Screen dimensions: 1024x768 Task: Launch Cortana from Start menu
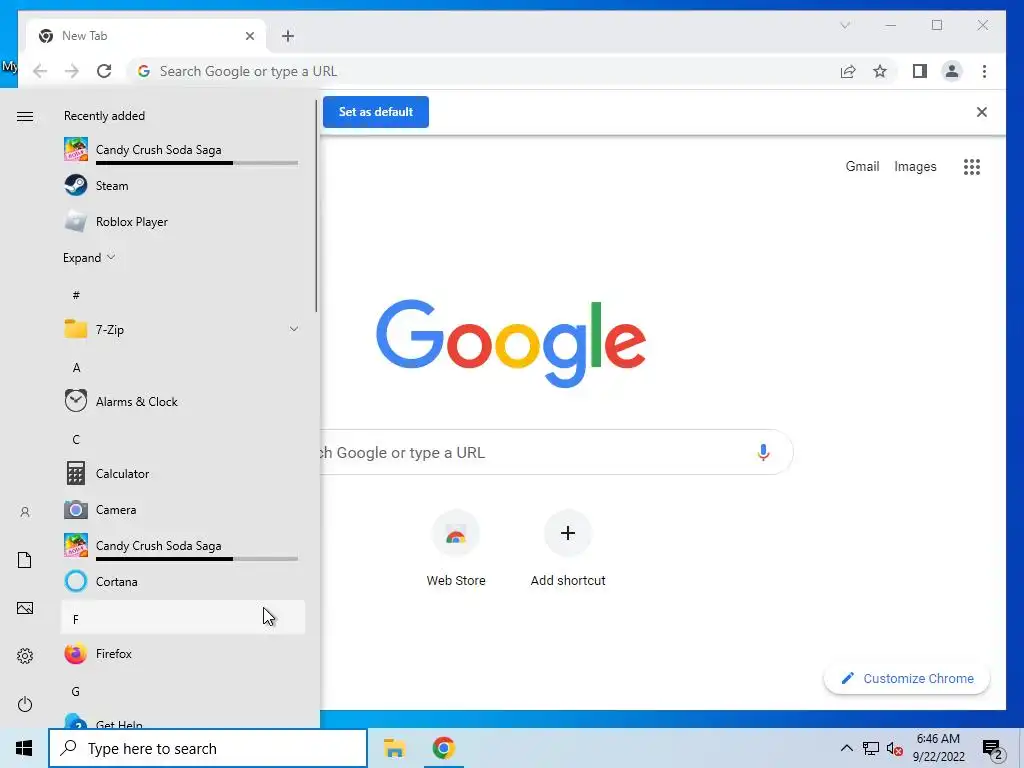coord(183,582)
